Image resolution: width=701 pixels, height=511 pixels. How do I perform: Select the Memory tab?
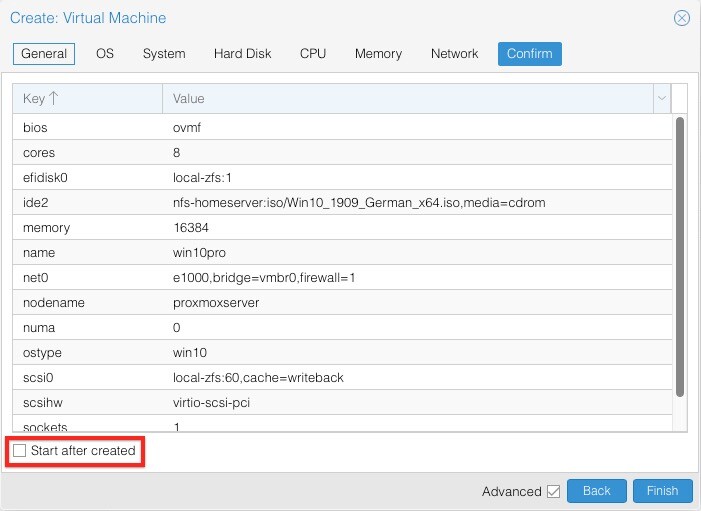coord(378,54)
